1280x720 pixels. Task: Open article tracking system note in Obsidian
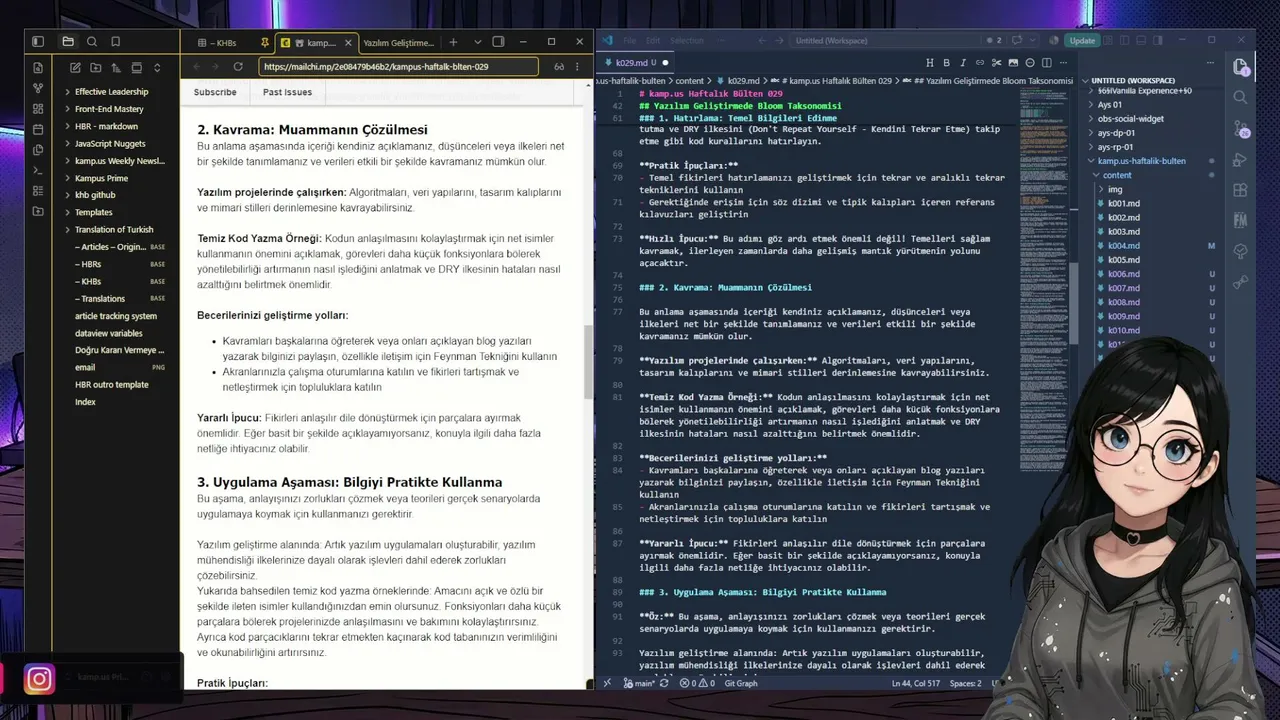116,316
